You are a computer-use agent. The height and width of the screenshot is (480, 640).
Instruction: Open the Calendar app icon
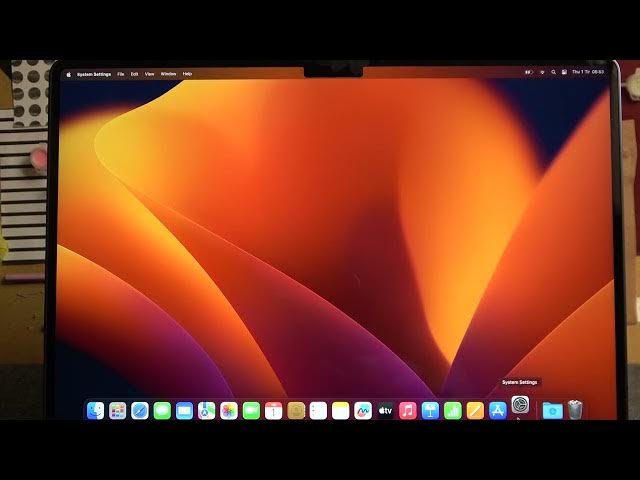(x=273, y=410)
